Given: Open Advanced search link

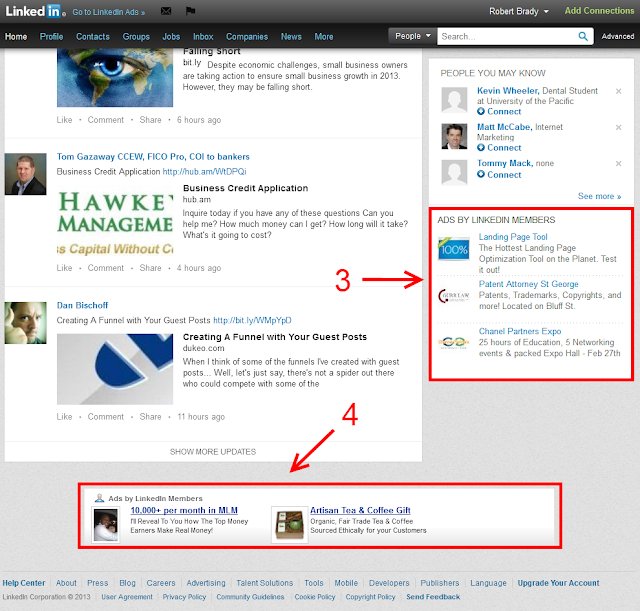Looking at the screenshot, I should click(x=618, y=36).
